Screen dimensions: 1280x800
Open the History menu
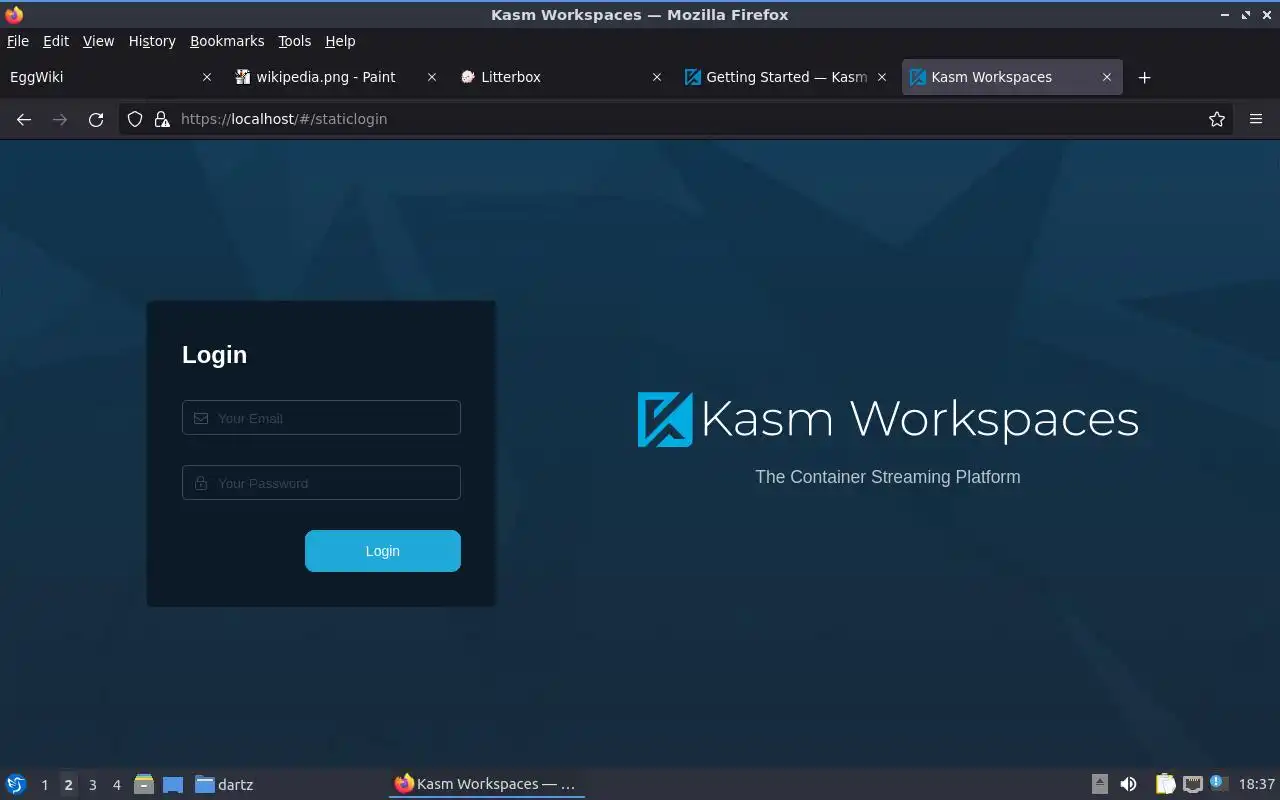pos(152,41)
